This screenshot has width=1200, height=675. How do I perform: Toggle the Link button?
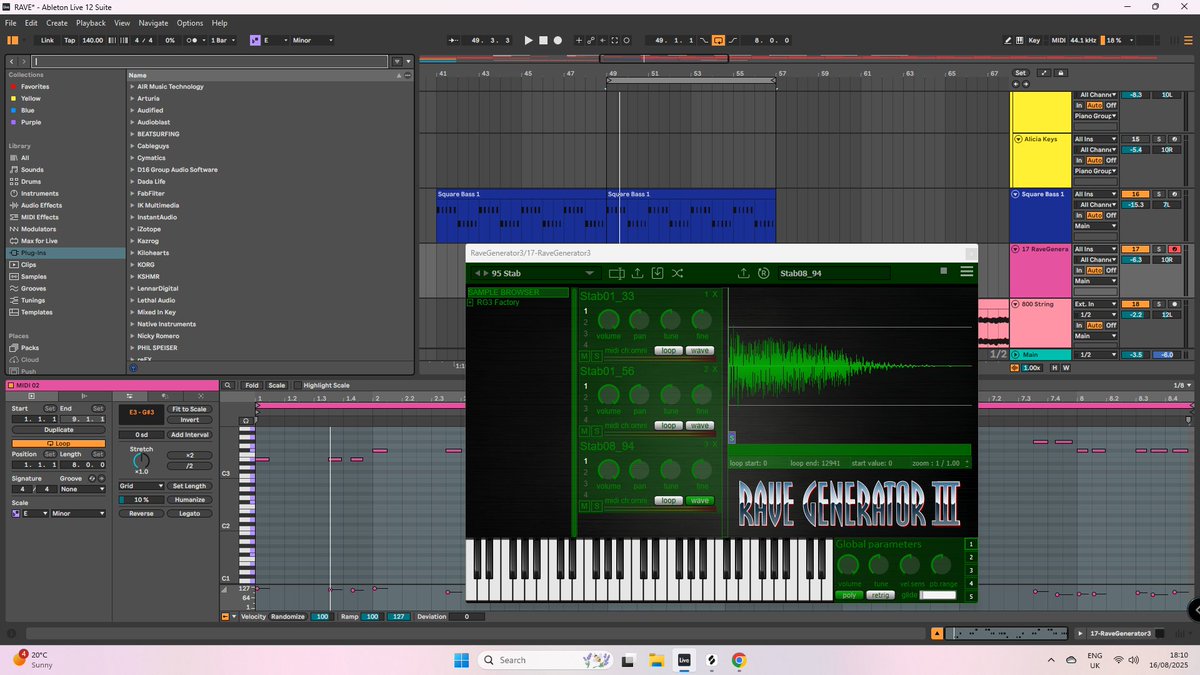(x=47, y=40)
